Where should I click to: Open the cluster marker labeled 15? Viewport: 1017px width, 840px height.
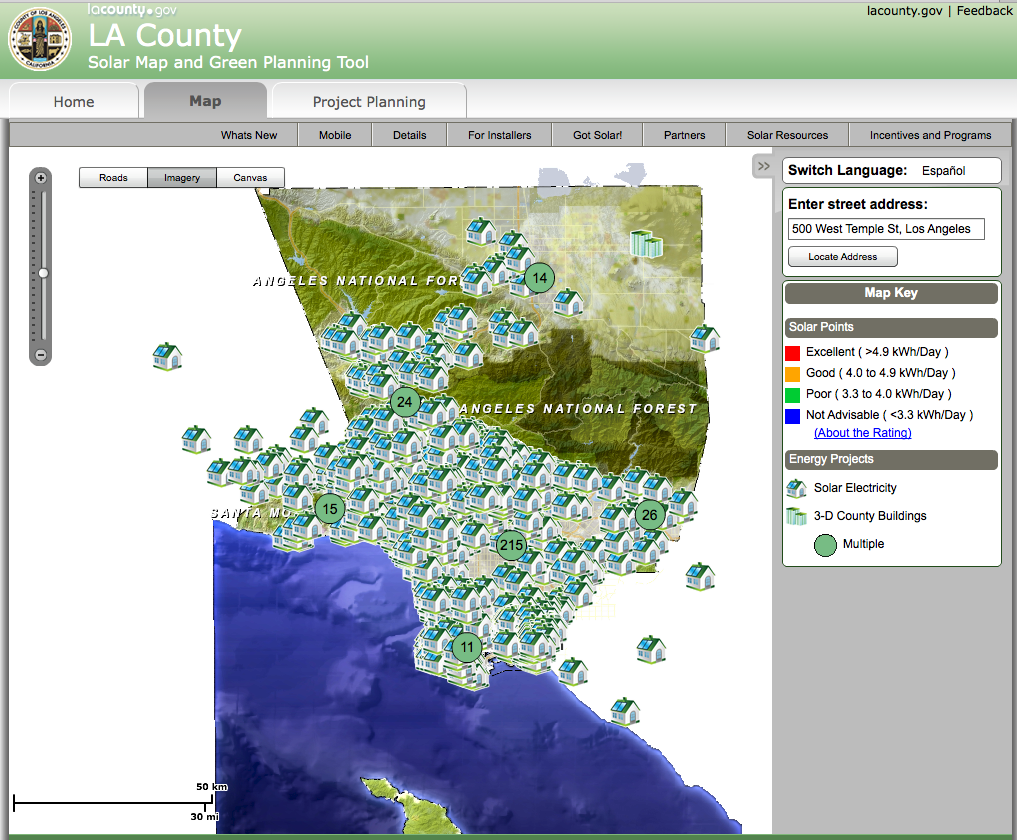pyautogui.click(x=330, y=509)
